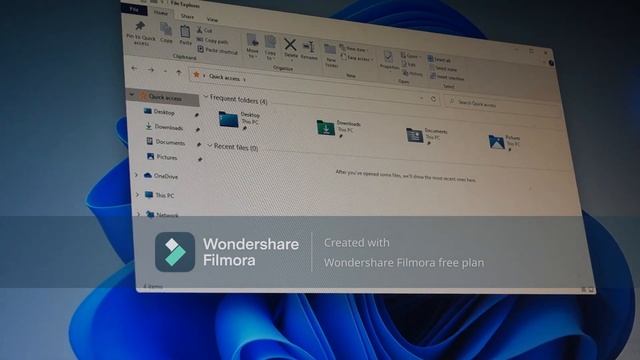Open the Copy to dropdown

point(270,47)
